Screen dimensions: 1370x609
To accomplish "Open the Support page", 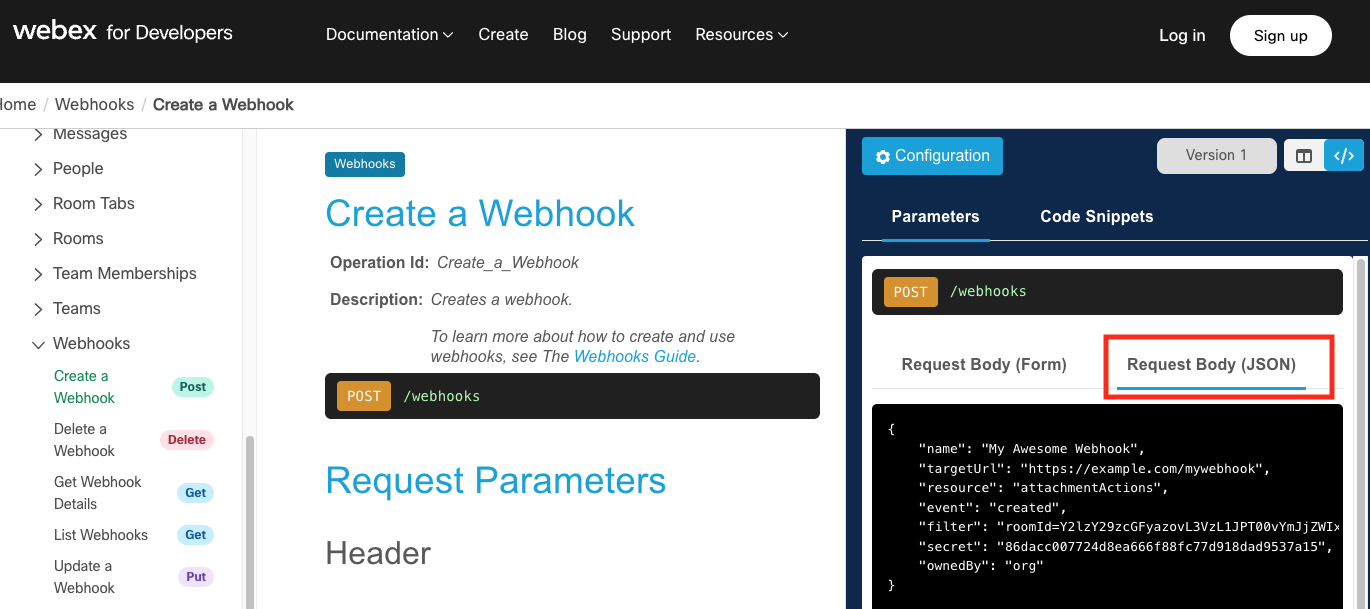I will pos(641,34).
